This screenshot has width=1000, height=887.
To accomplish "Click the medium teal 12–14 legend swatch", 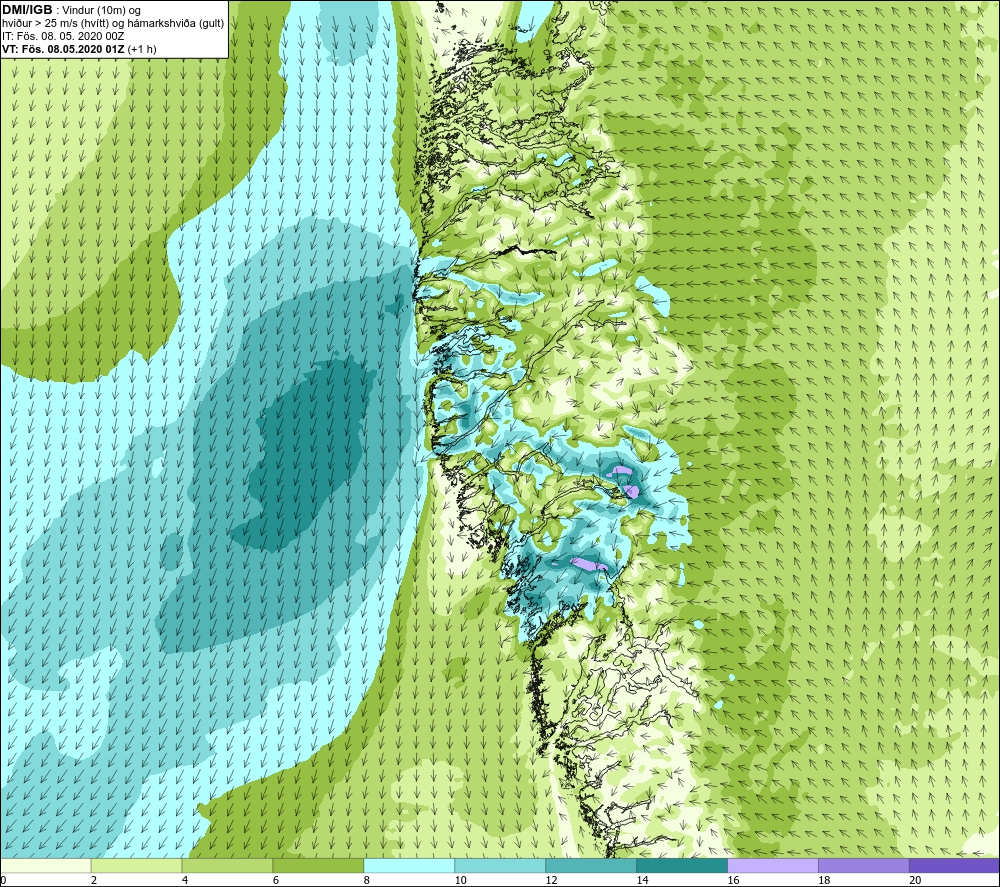I will (x=591, y=866).
